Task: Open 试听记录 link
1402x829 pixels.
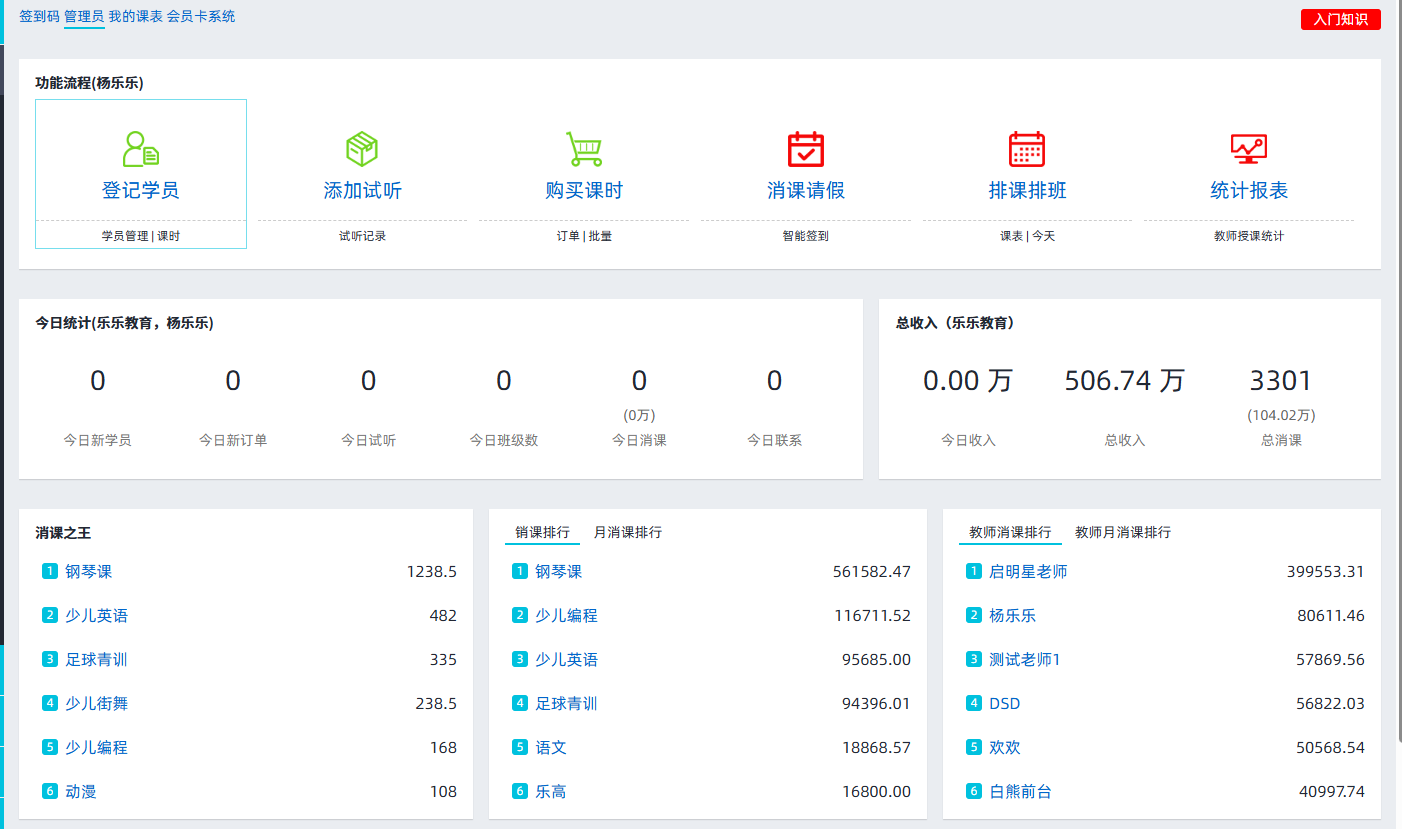Action: (x=362, y=236)
